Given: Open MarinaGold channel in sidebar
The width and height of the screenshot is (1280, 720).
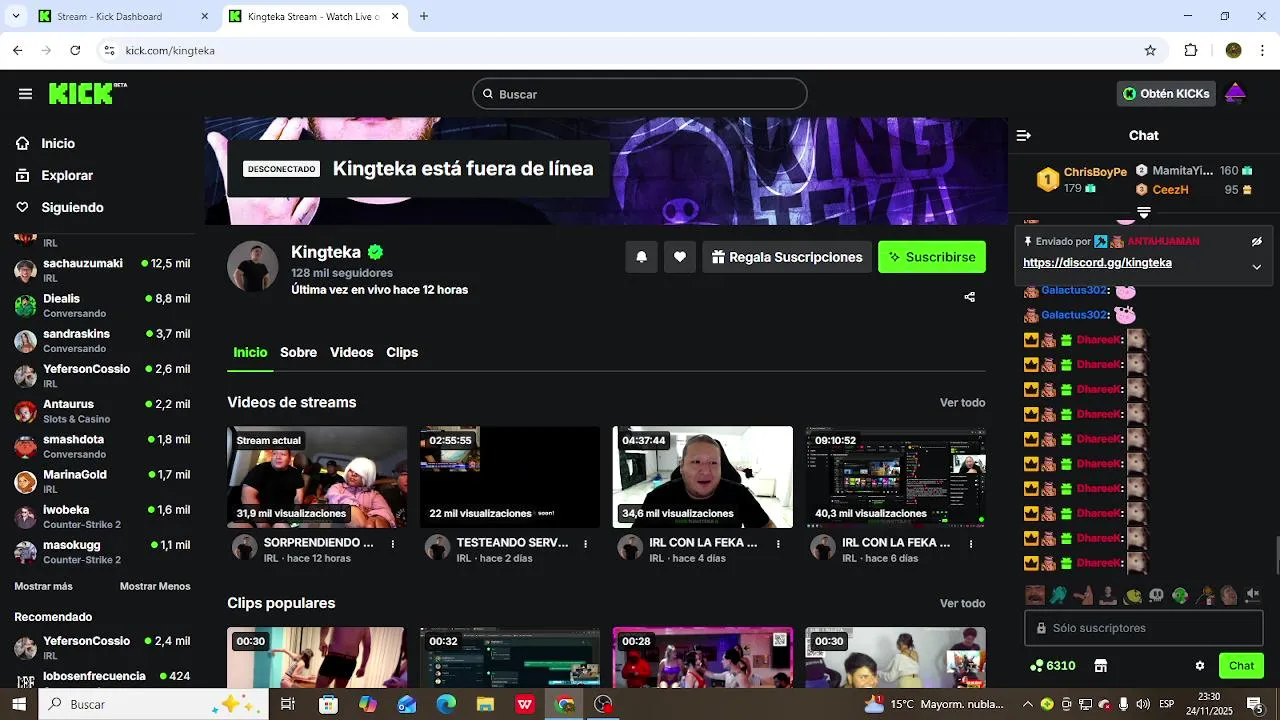Looking at the screenshot, I should click(x=102, y=481).
